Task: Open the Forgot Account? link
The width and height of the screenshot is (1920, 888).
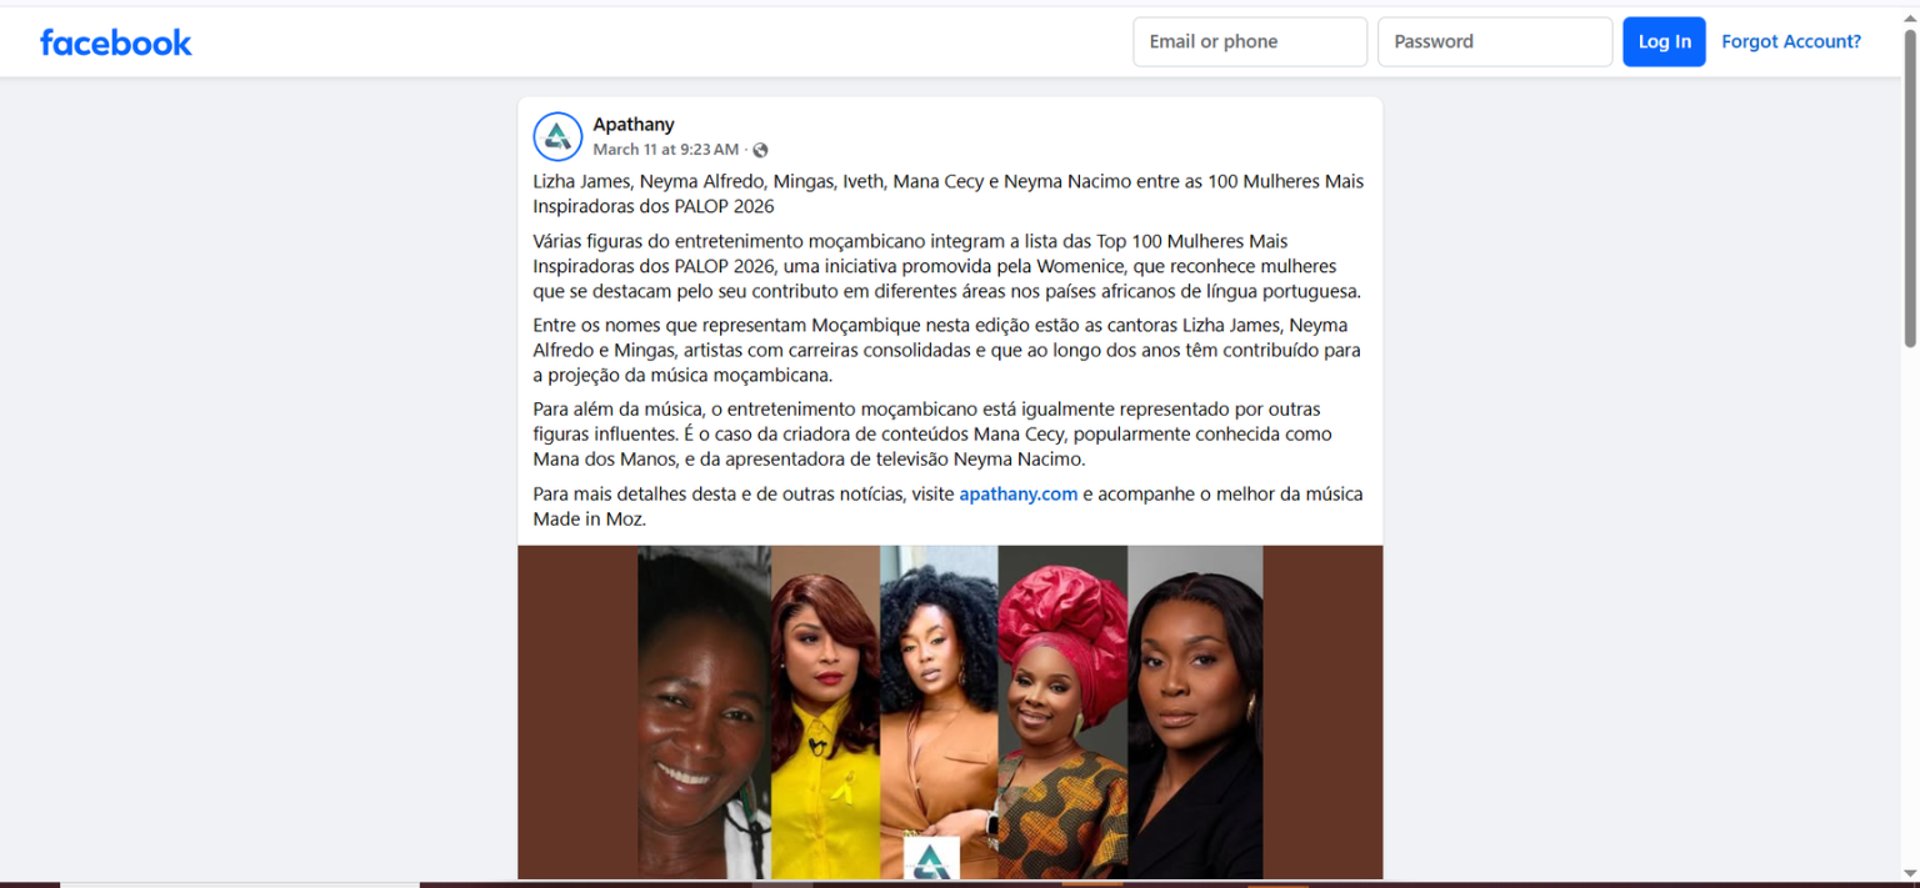Action: click(x=1791, y=42)
